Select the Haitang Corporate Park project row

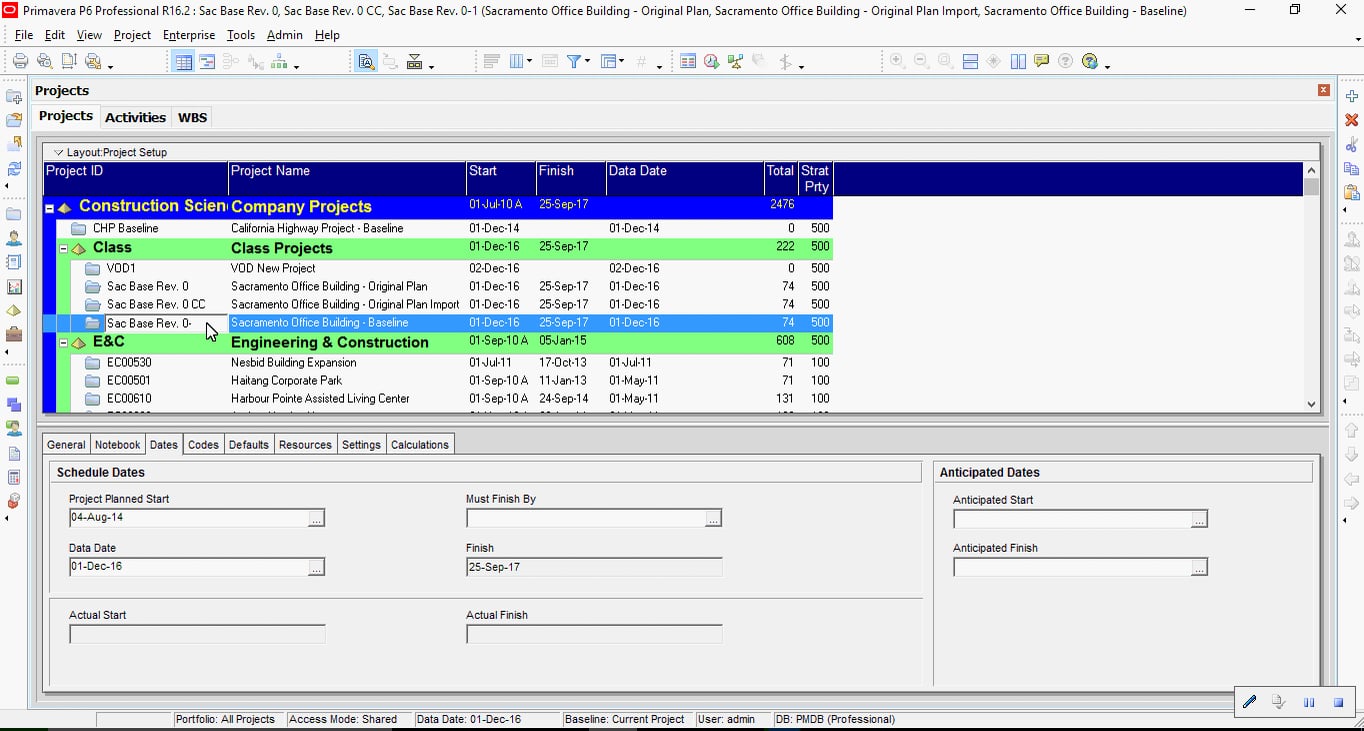click(438, 380)
